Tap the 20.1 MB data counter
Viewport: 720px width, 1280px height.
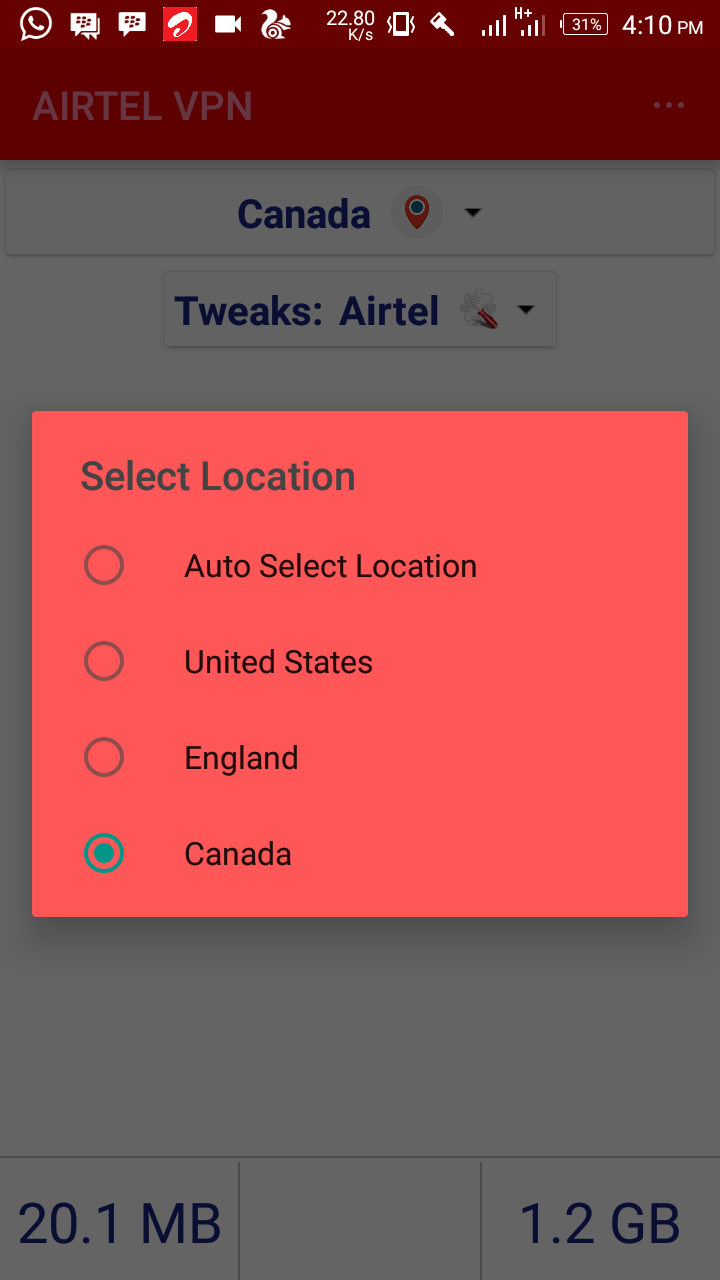[x=120, y=1223]
